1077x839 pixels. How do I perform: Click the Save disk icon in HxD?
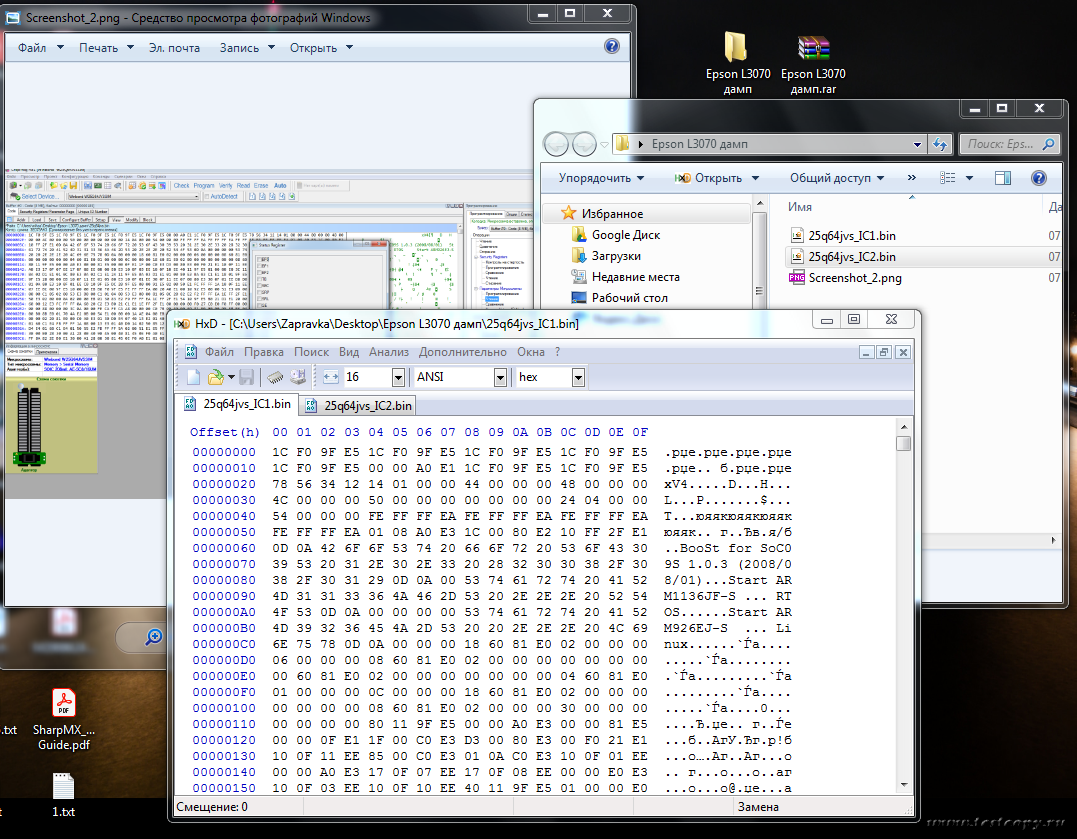pos(246,377)
